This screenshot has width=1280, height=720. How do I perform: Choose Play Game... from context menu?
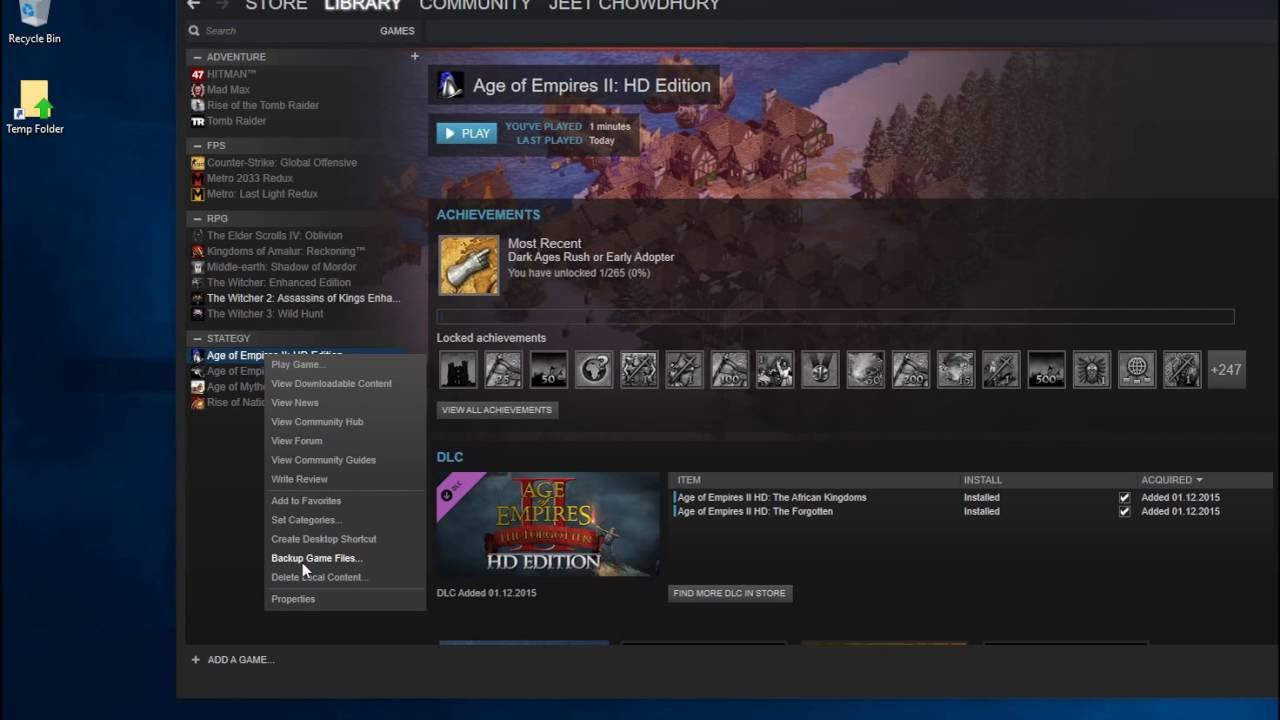298,365
